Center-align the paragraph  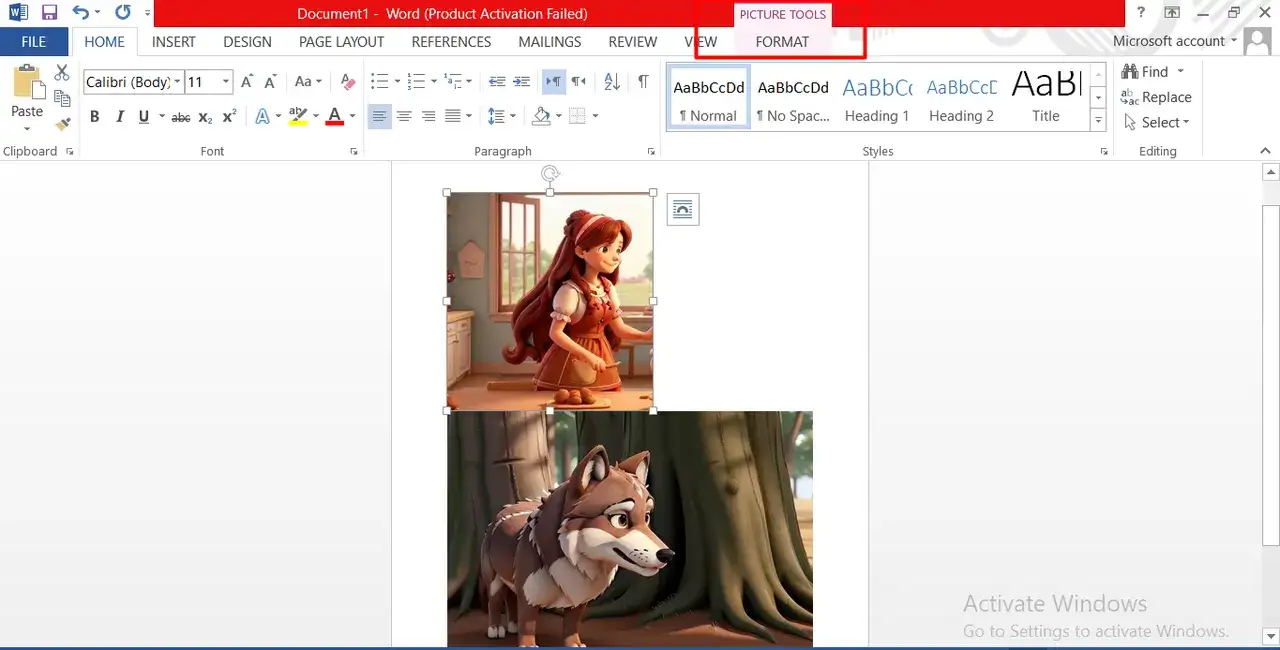click(404, 116)
